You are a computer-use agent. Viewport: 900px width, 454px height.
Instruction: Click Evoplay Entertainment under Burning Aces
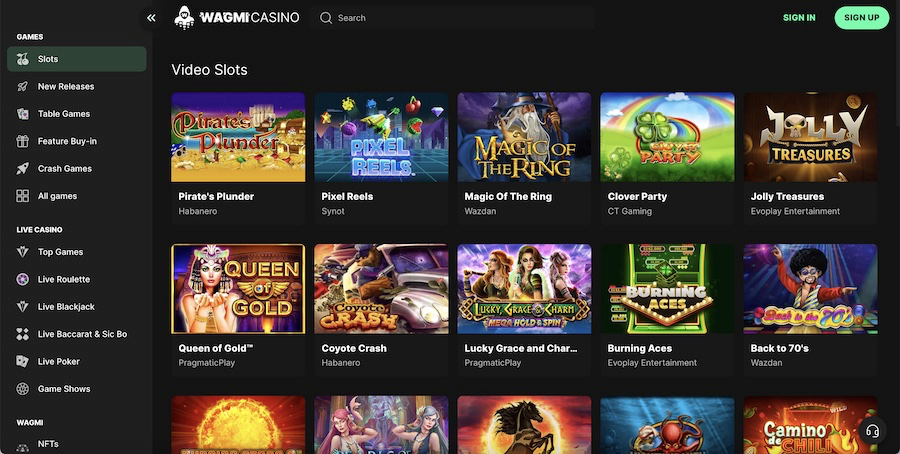tap(652, 363)
